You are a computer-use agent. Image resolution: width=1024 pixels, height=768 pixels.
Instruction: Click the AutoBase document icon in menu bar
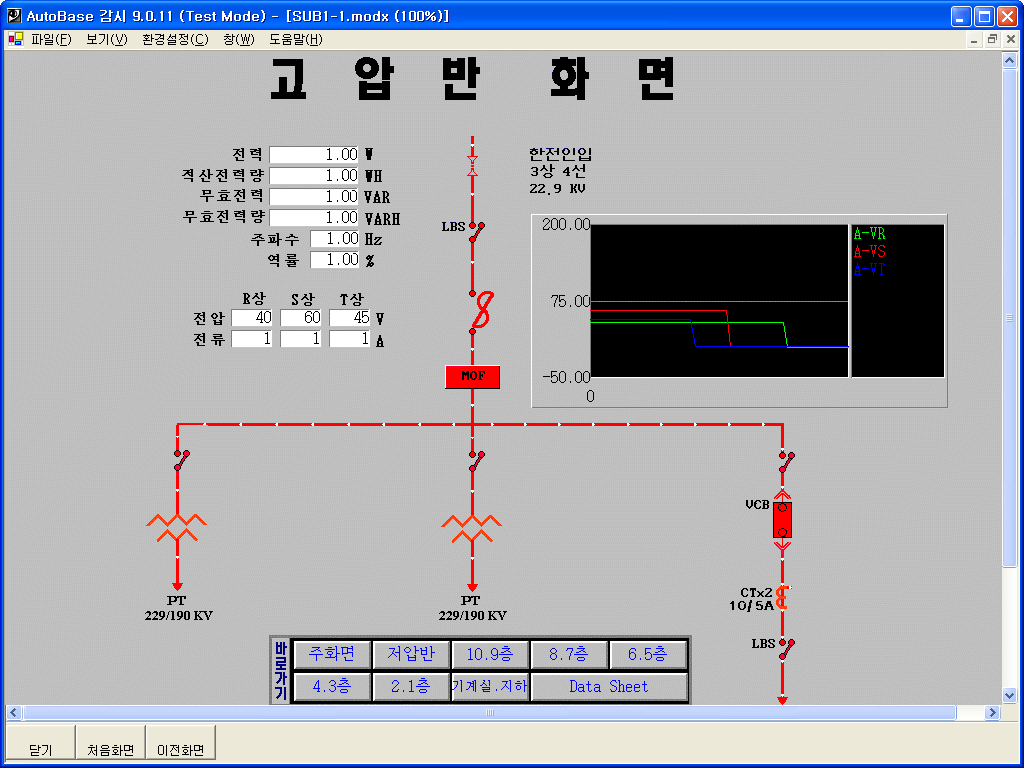(x=15, y=40)
